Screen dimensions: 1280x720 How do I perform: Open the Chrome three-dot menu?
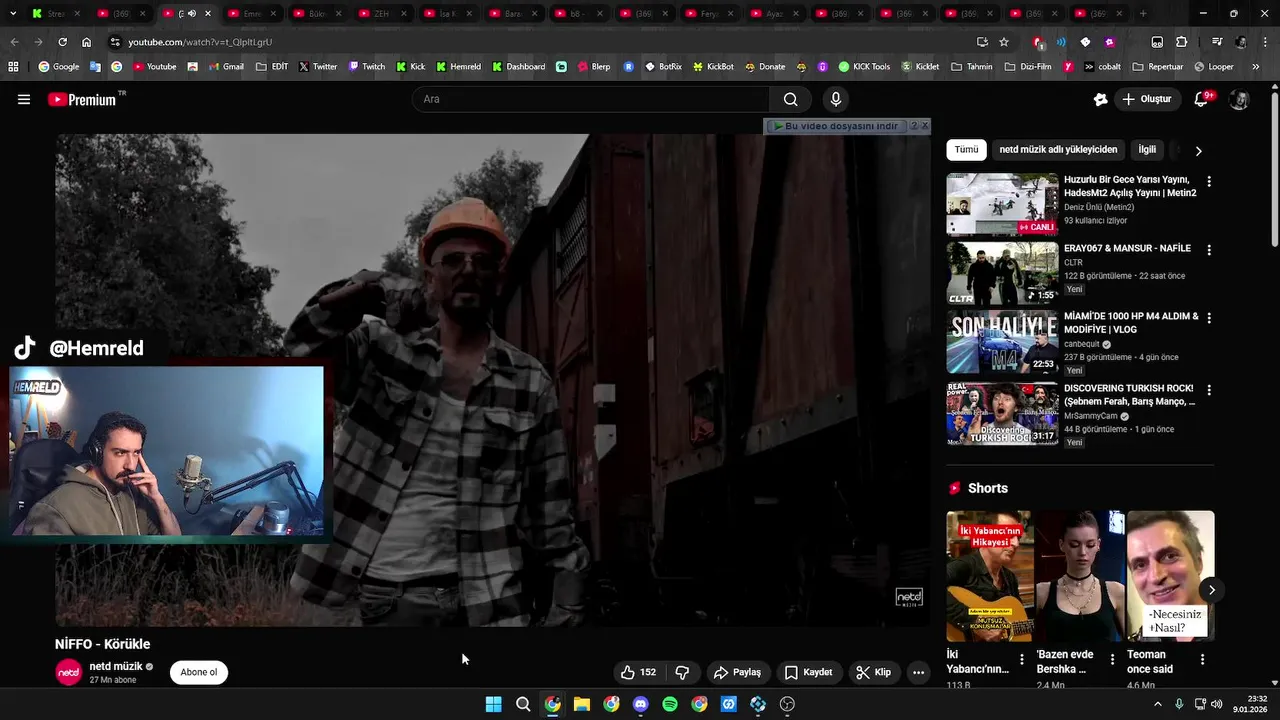(x=1267, y=42)
